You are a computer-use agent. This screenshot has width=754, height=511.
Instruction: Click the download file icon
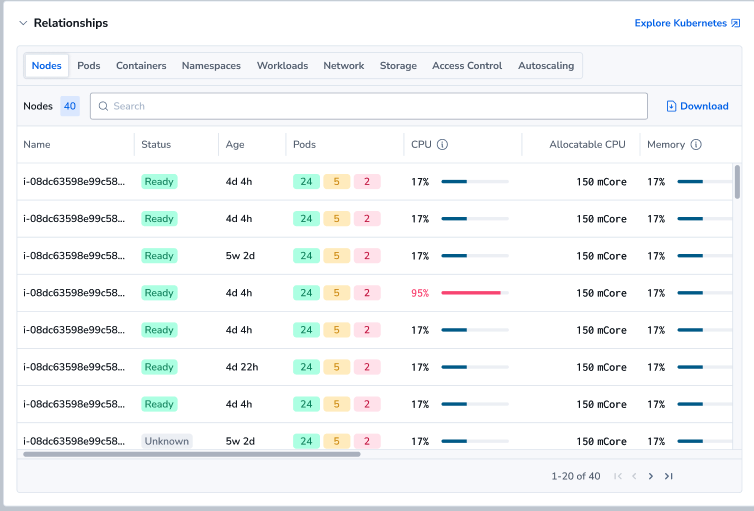(x=671, y=106)
